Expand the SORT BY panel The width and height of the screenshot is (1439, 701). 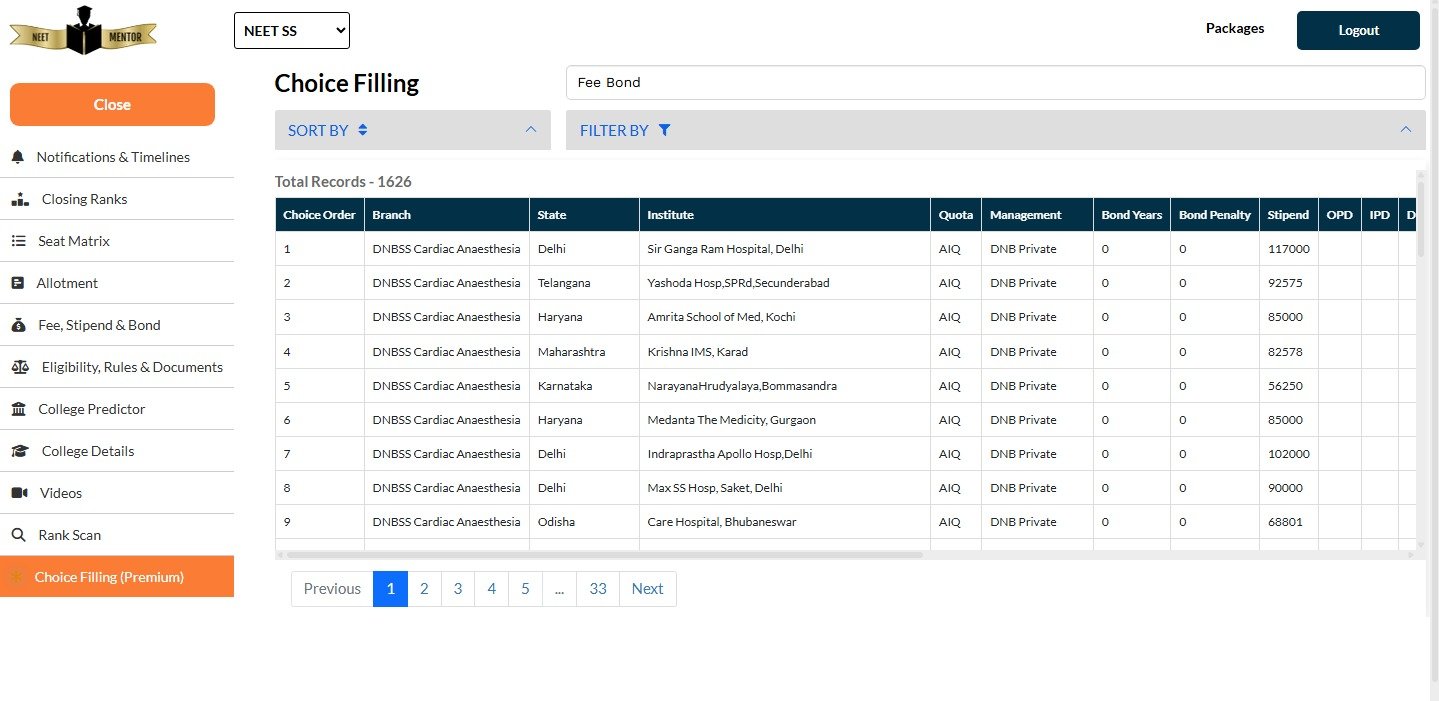(x=412, y=130)
